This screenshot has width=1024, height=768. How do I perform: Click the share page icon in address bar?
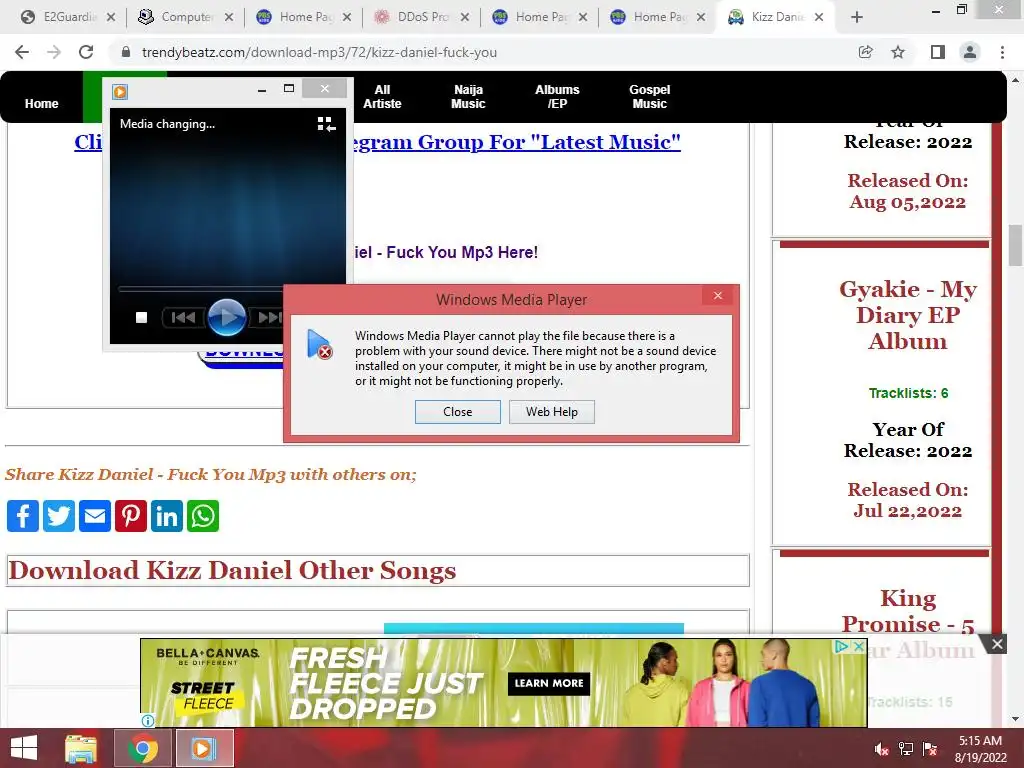865,52
